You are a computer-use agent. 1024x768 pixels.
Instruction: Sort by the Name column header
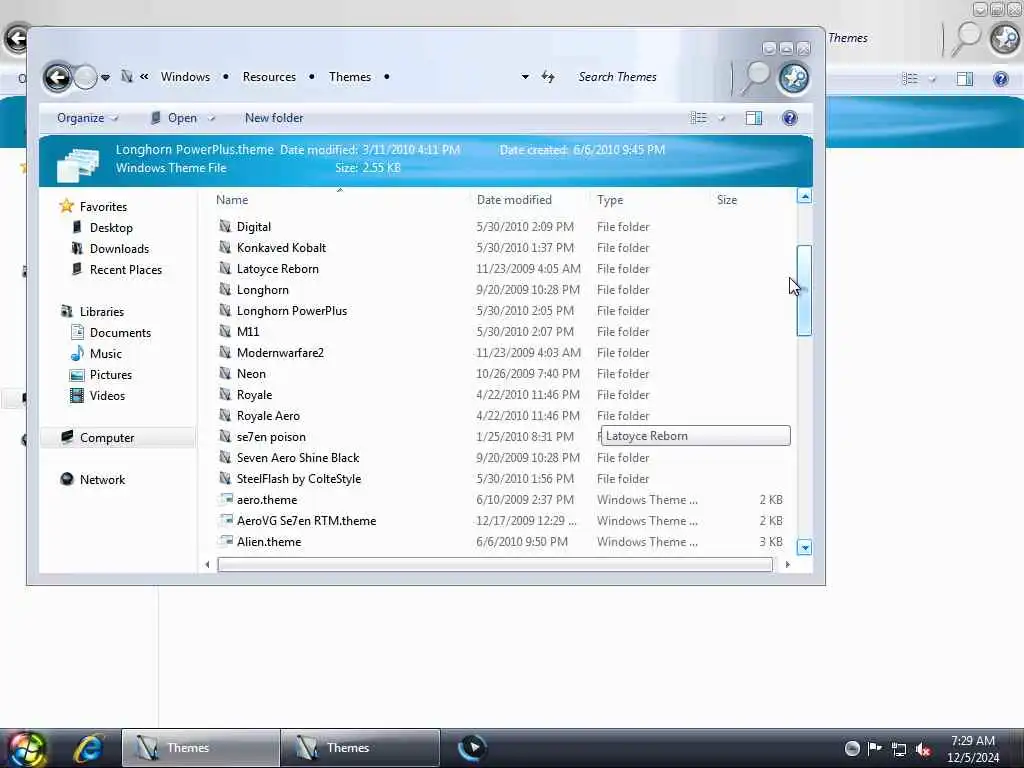click(x=232, y=200)
